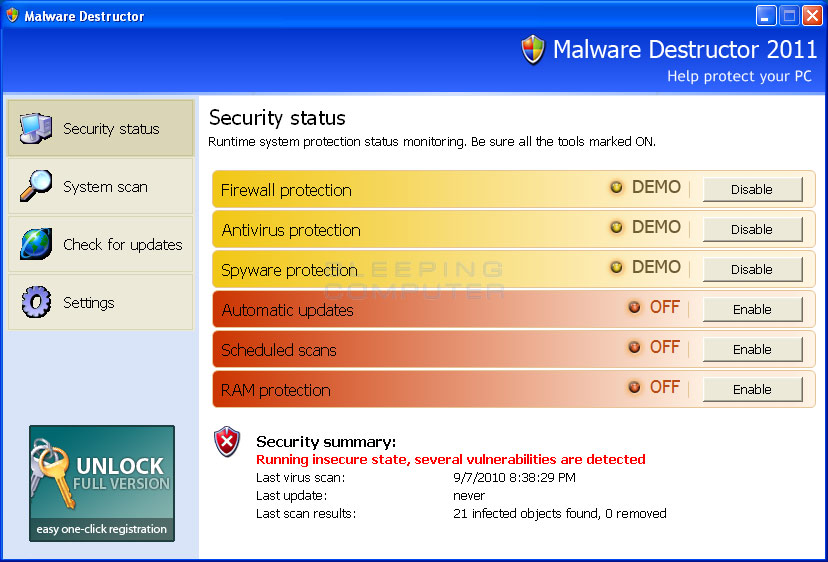Click the red status dot for Scheduled scans
The height and width of the screenshot is (562, 828).
click(634, 347)
